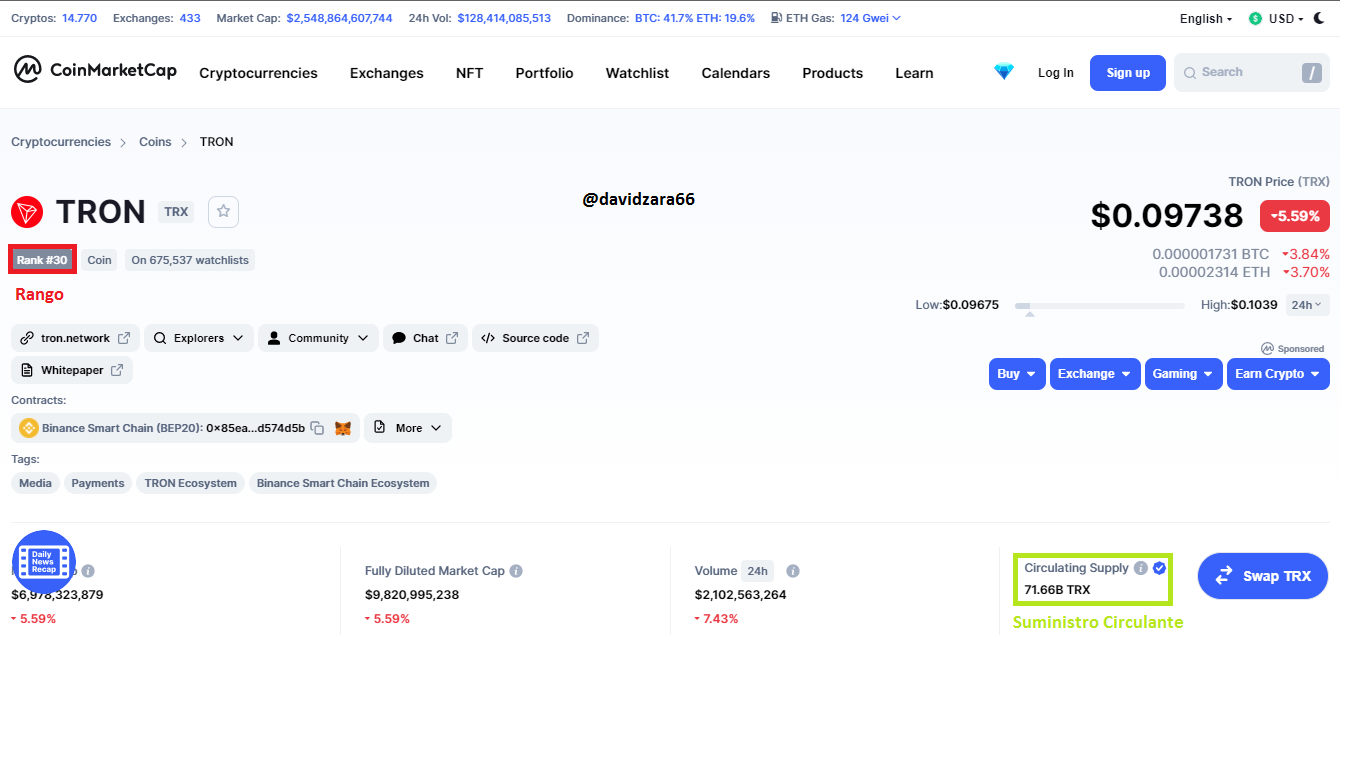Open the Gaming dropdown button
1366x768 pixels.
pos(1184,374)
